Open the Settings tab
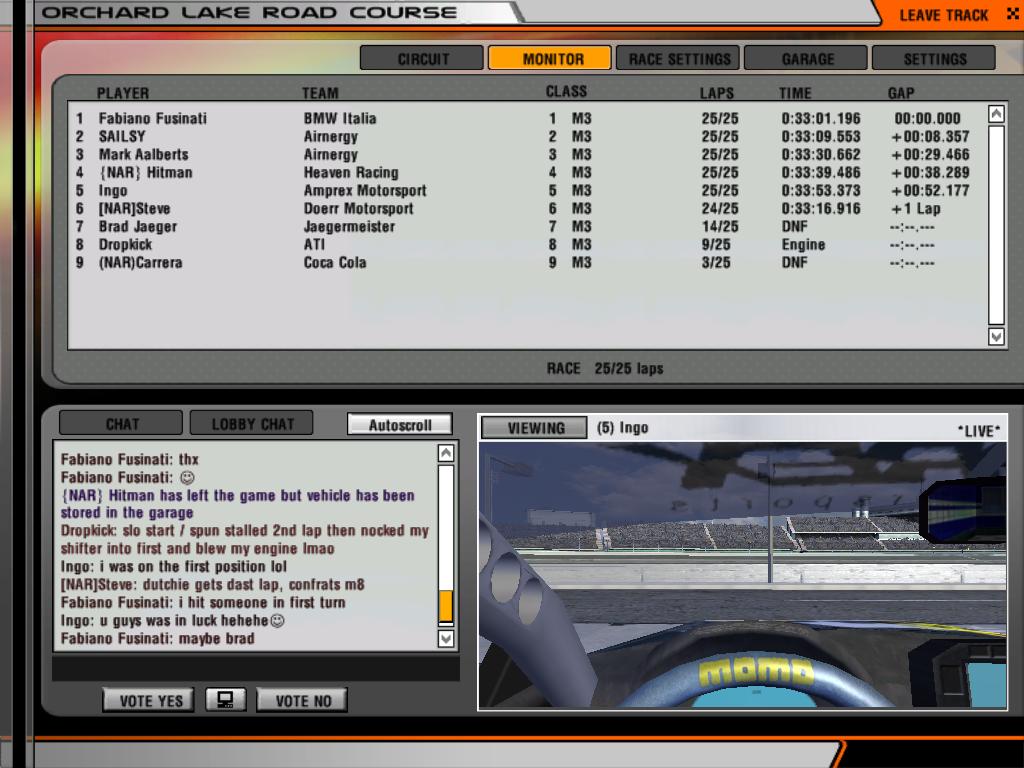The width and height of the screenshot is (1024, 768). [934, 59]
